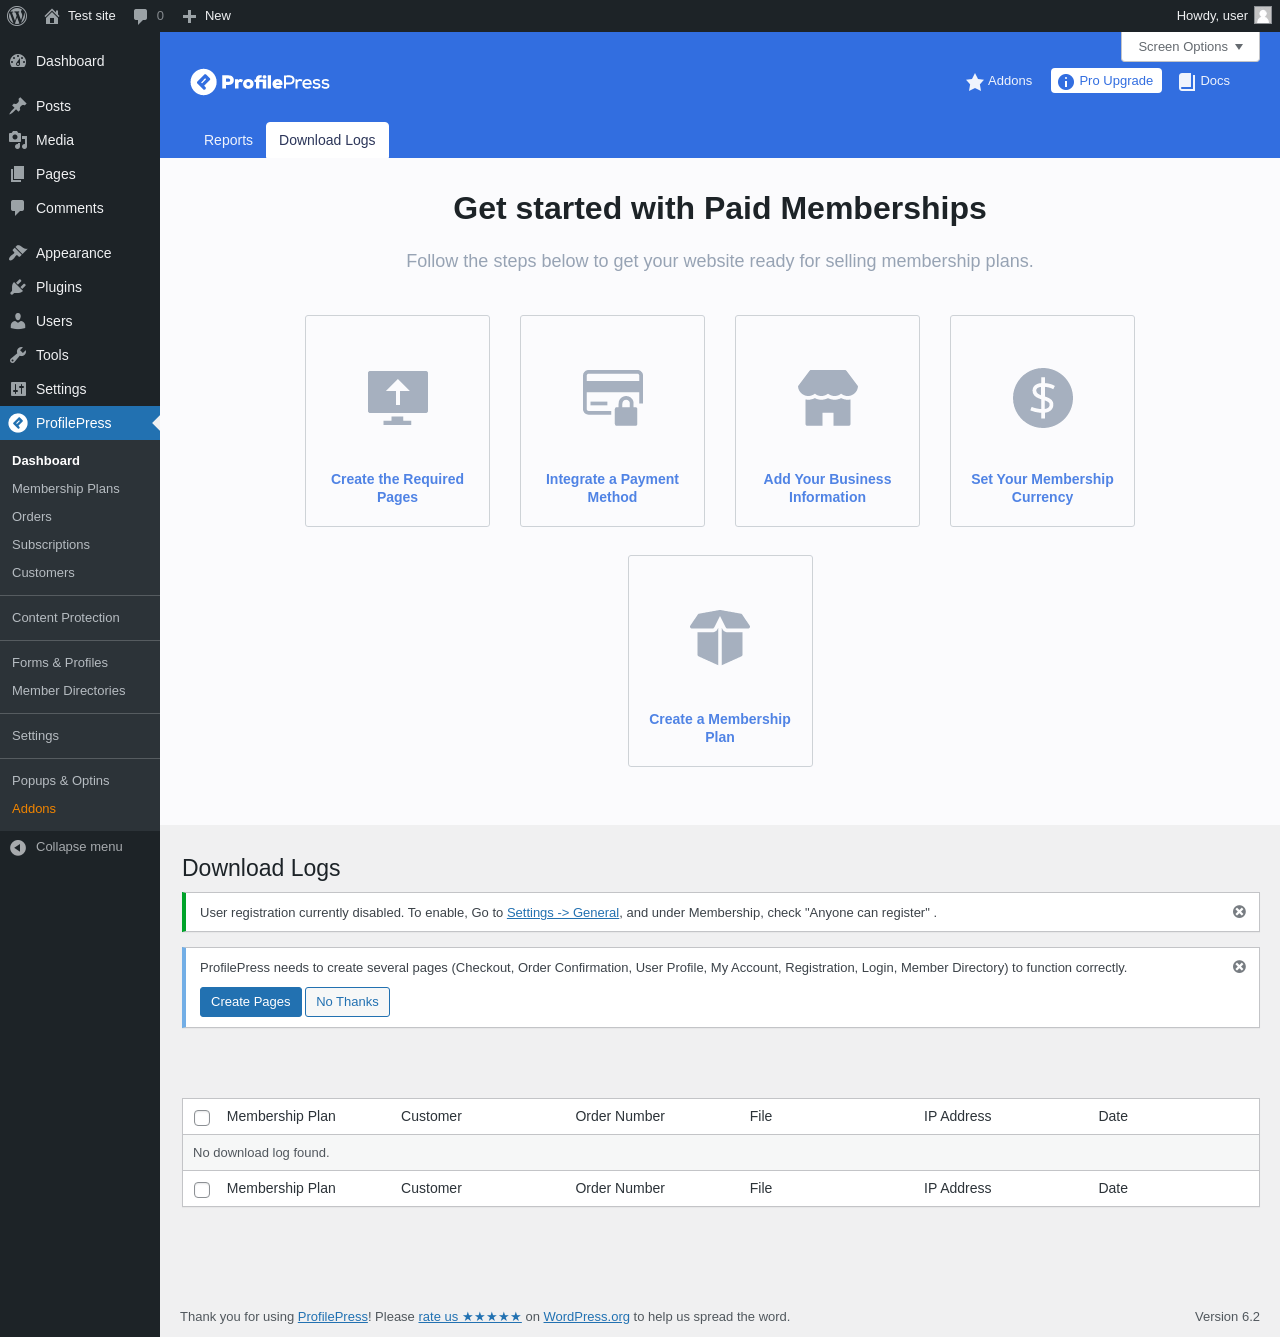Open the Create the Required Pages link
This screenshot has height=1337, width=1280.
[397, 488]
